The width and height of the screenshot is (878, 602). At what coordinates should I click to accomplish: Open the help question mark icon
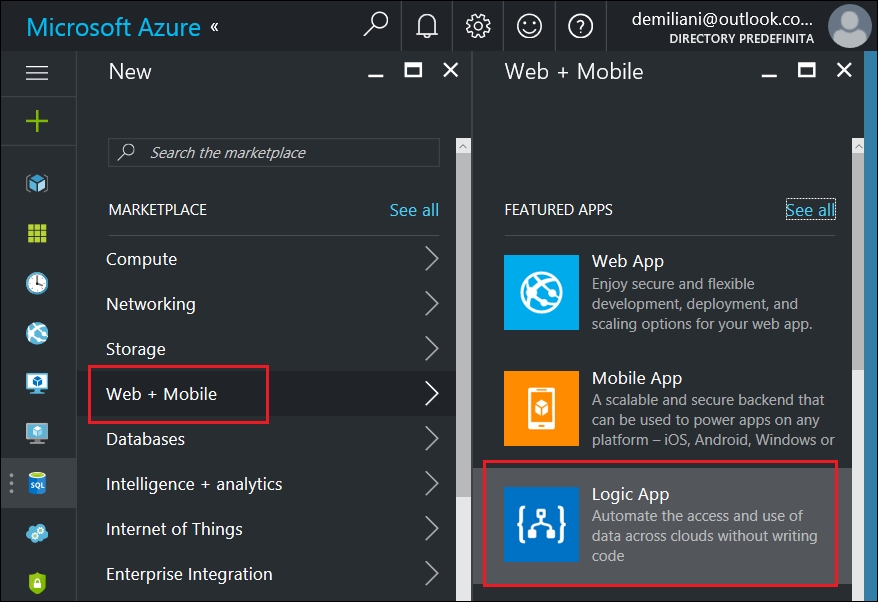(580, 26)
